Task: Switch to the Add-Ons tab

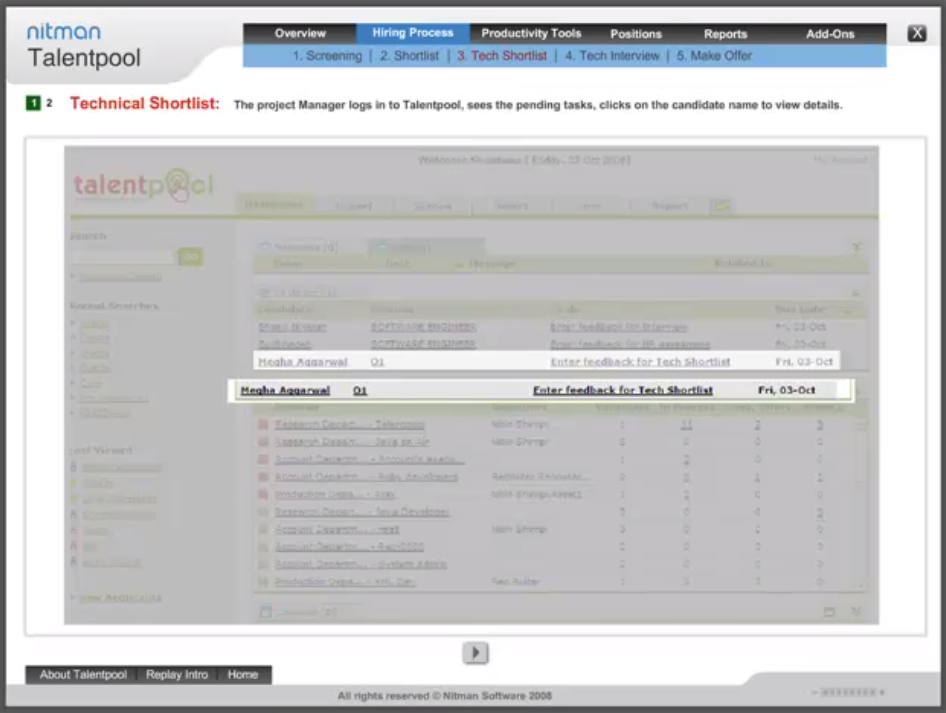Action: point(830,34)
